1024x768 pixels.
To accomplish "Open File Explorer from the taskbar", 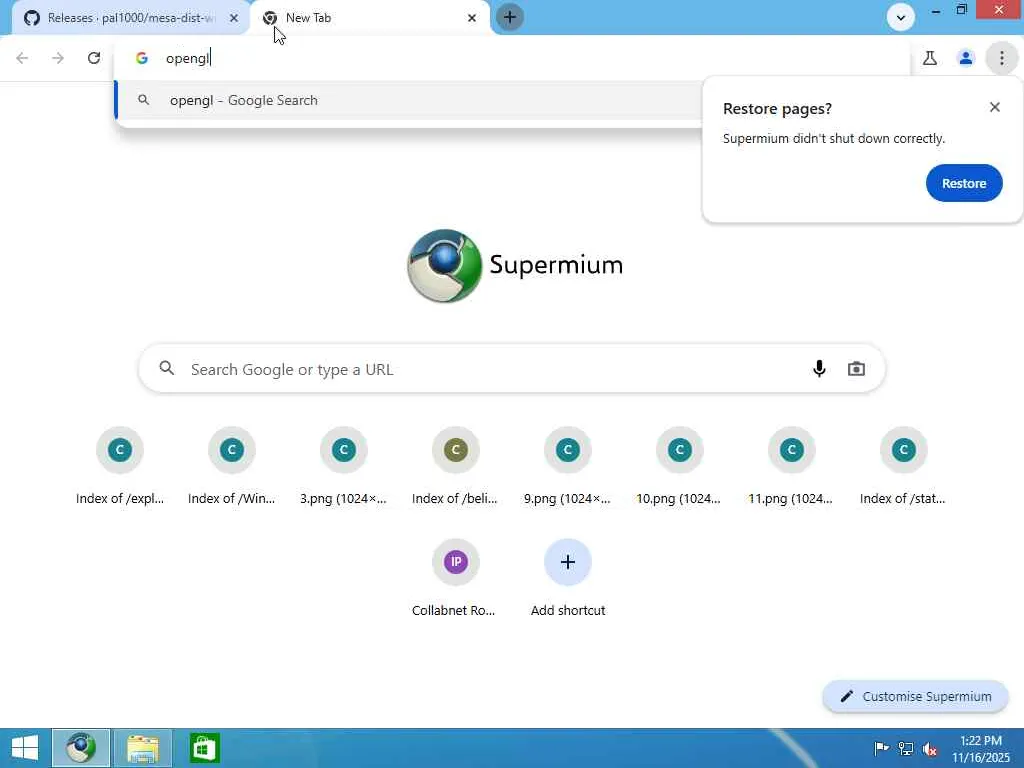I will pyautogui.click(x=143, y=748).
